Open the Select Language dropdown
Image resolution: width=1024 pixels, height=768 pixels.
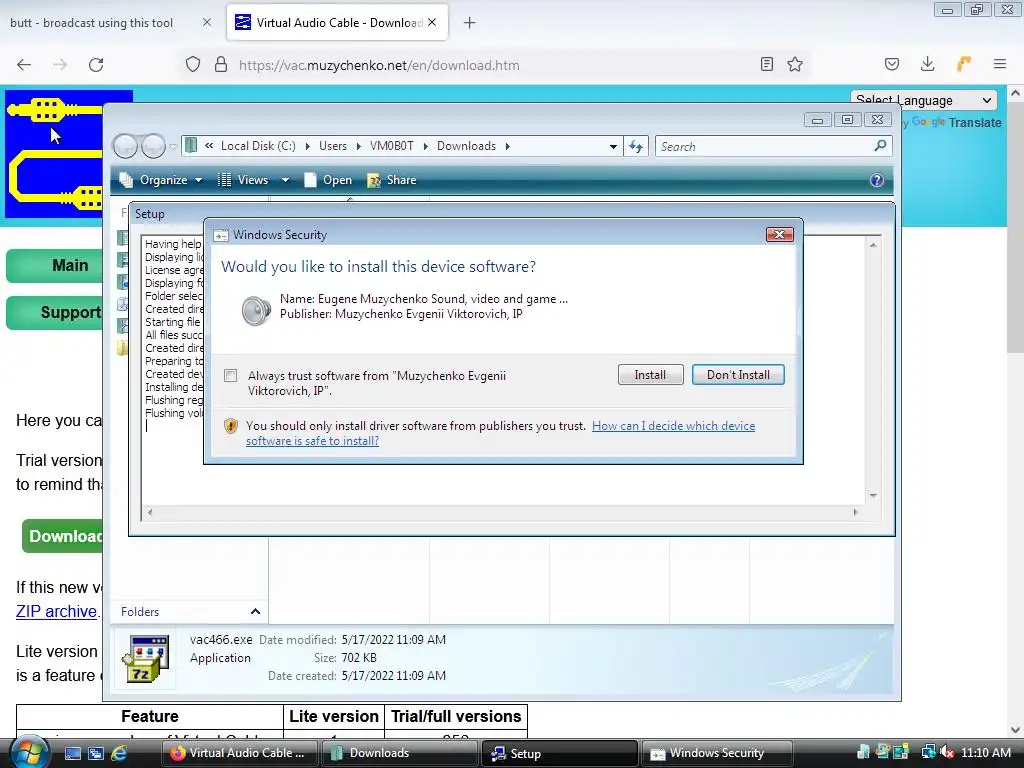pos(924,101)
